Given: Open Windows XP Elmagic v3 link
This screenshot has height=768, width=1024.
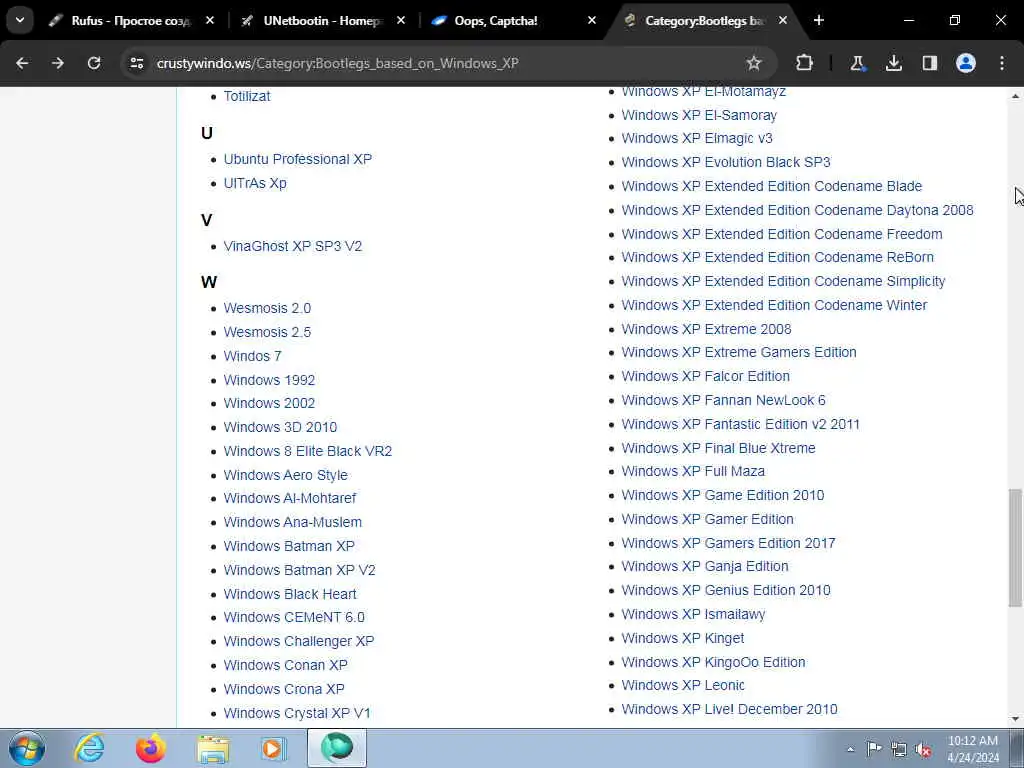Looking at the screenshot, I should click(x=697, y=138).
